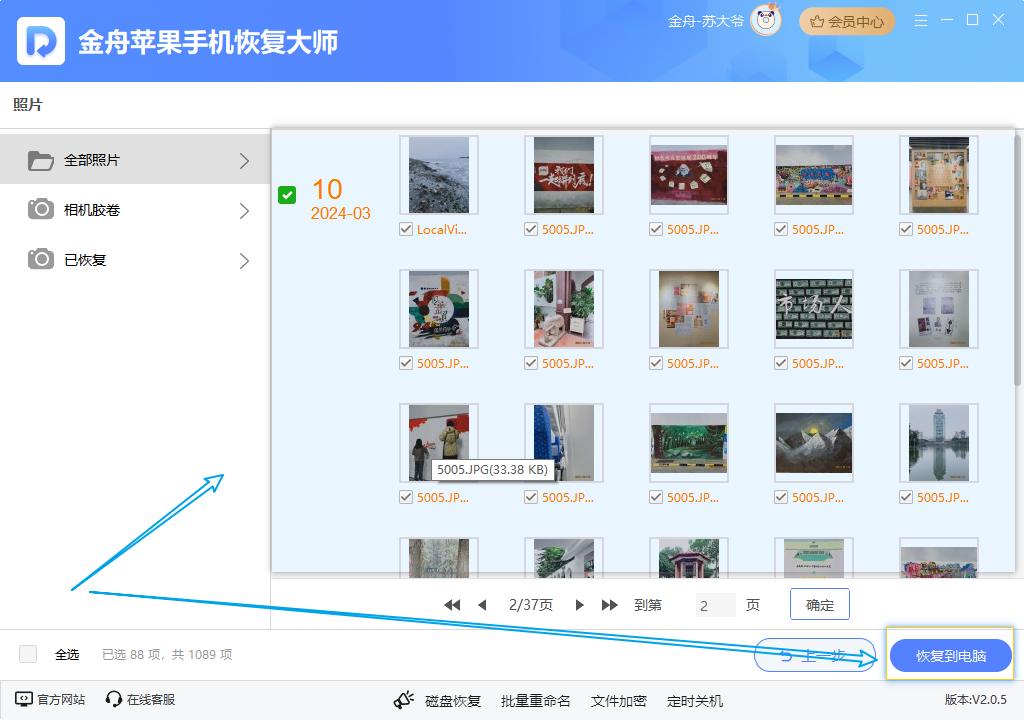The image size is (1024, 720).
Task: Expand the 全部照片 category arrow
Action: click(245, 160)
